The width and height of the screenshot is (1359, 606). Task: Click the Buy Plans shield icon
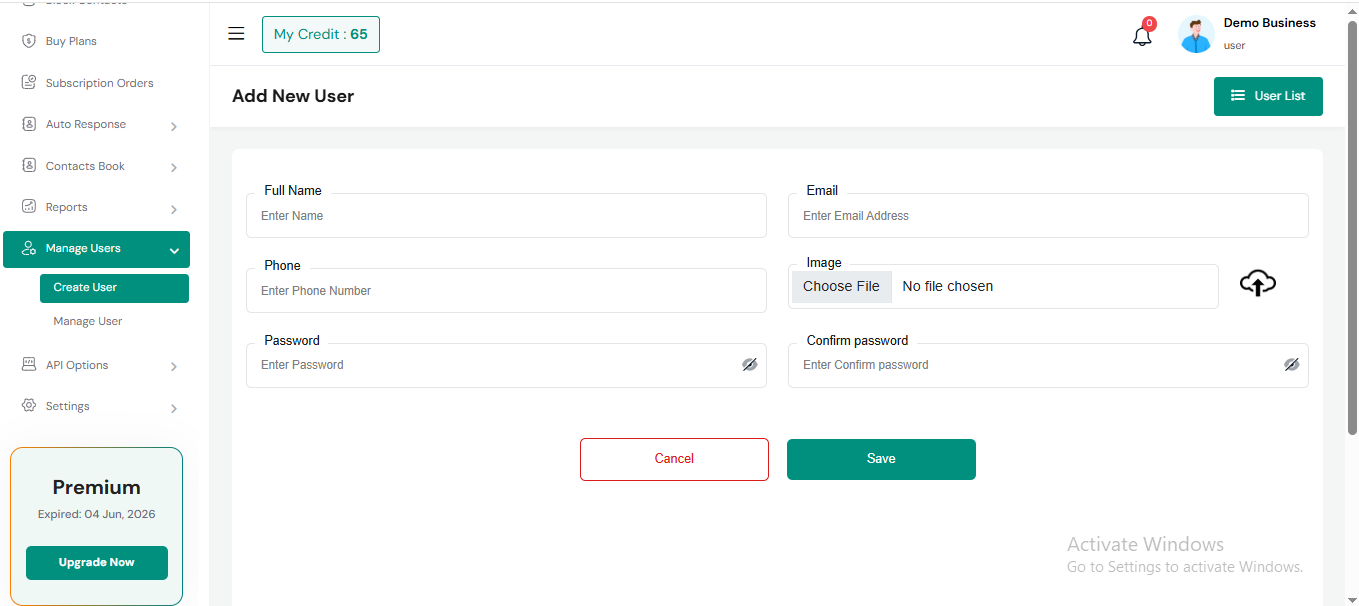[29, 41]
